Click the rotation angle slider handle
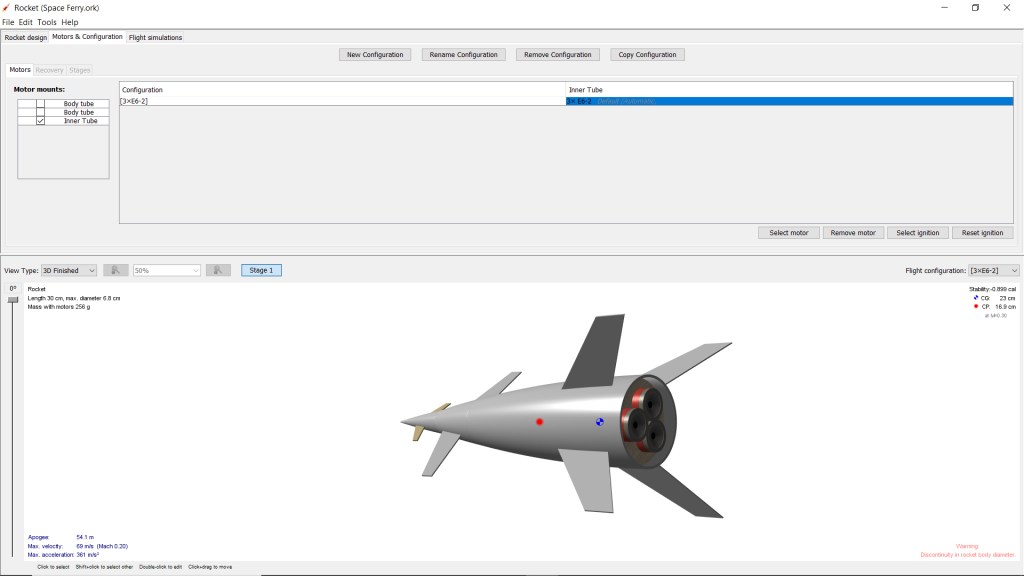This screenshot has width=1024, height=576. point(13,297)
